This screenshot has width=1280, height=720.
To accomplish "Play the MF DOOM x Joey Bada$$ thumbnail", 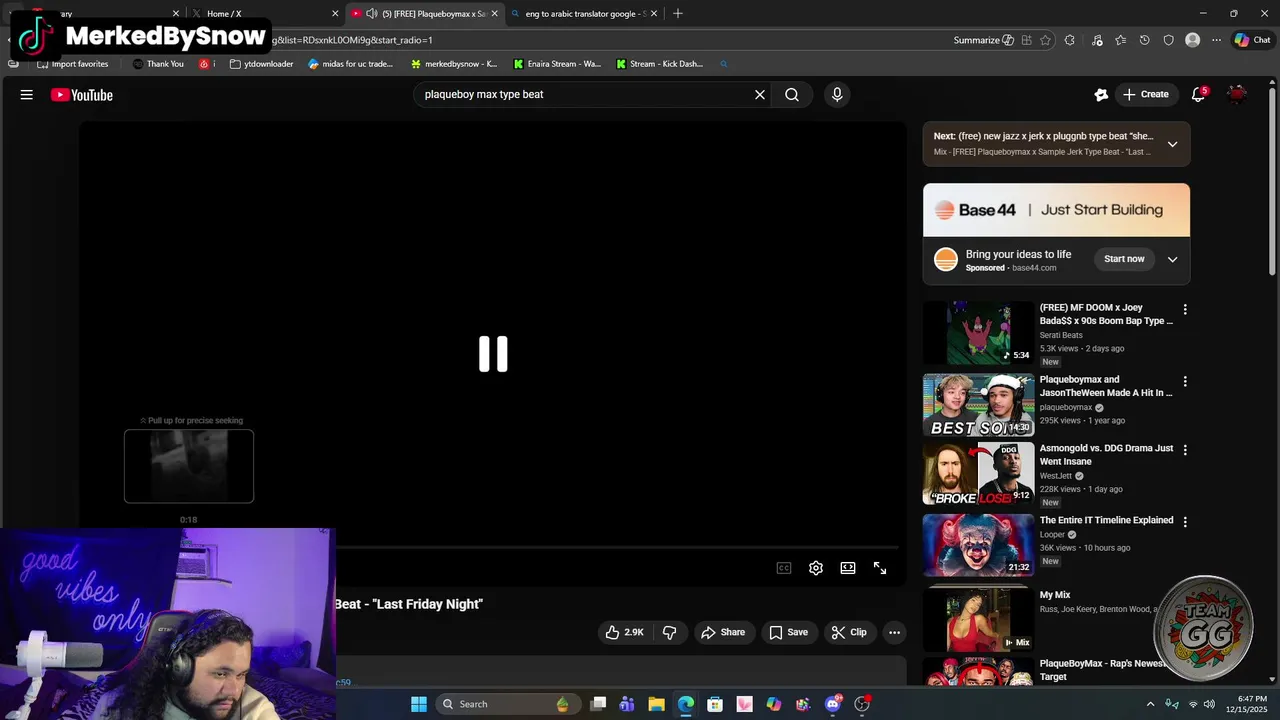I will coord(978,333).
